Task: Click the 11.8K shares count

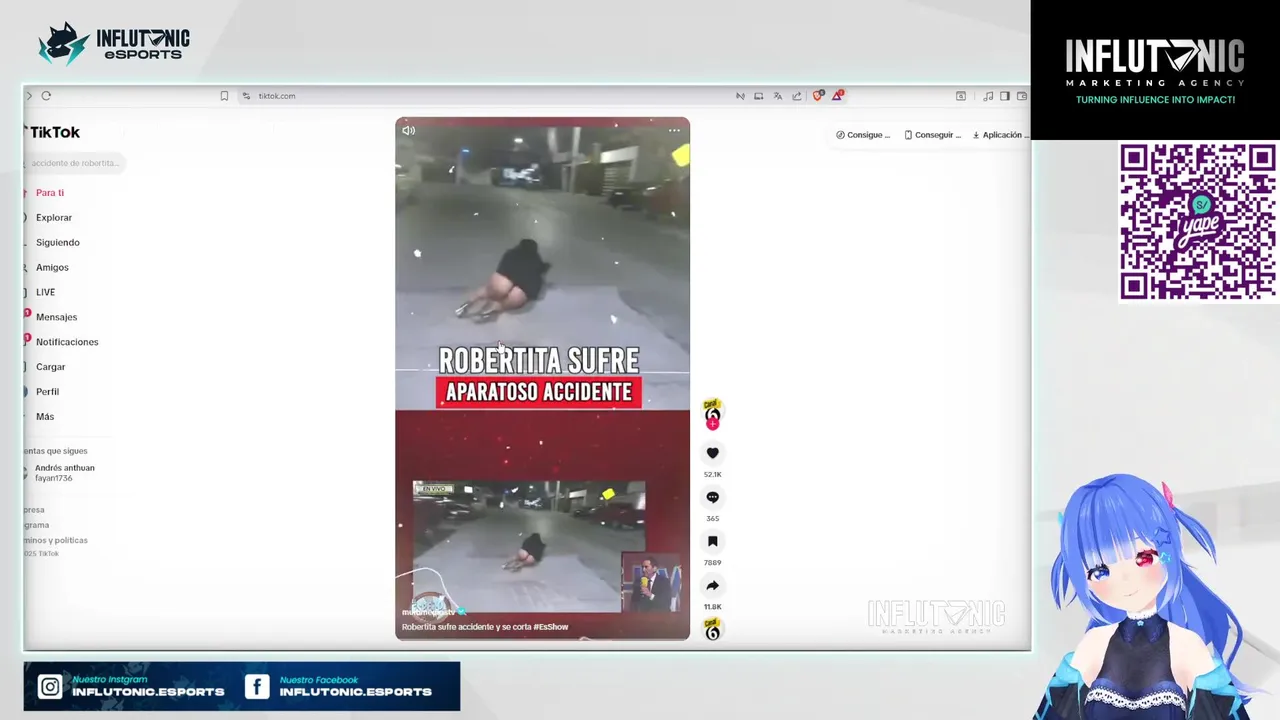Action: (x=712, y=606)
